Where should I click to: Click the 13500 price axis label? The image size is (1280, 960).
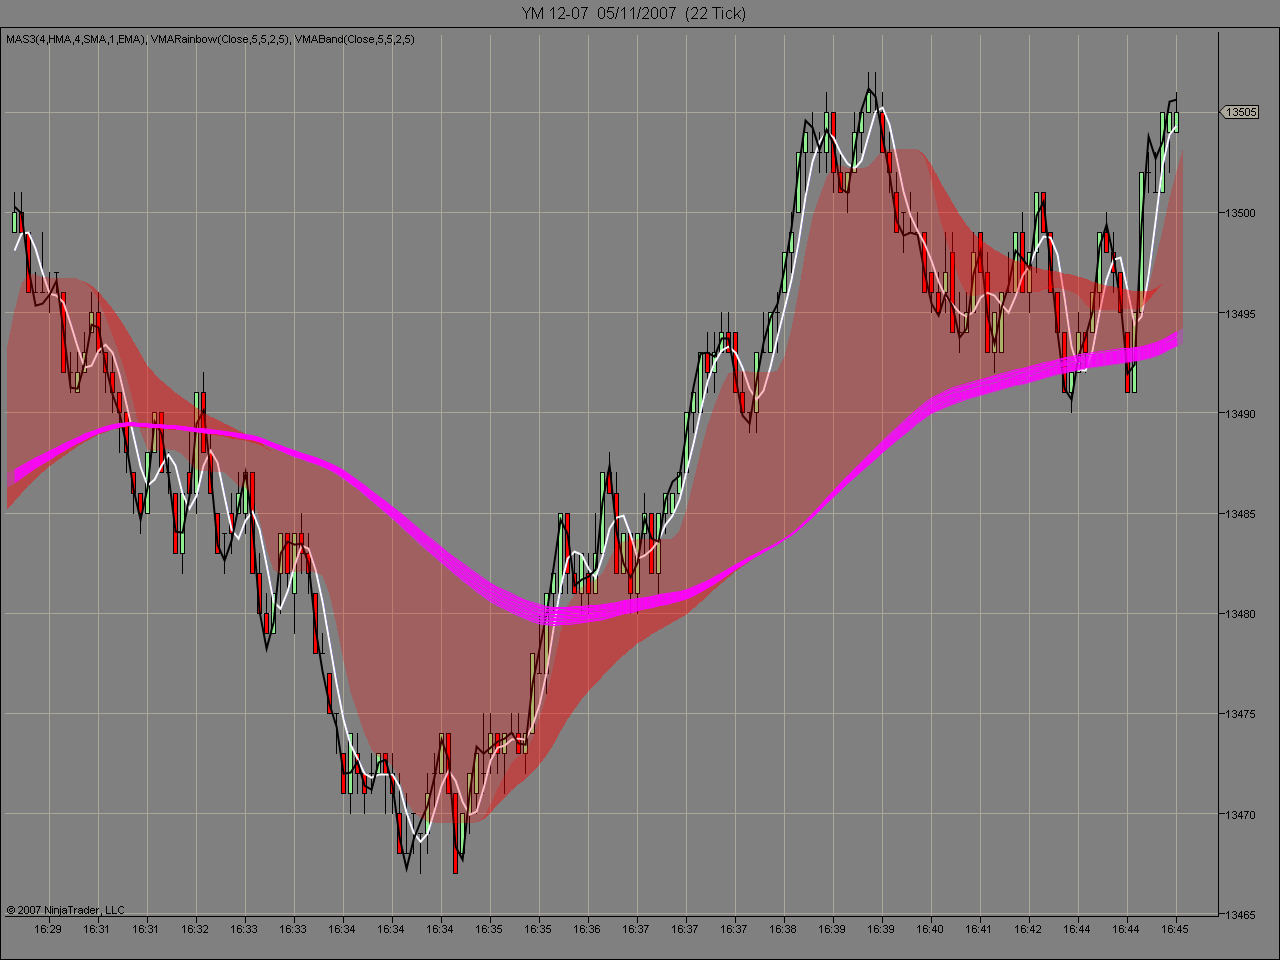(x=1242, y=213)
